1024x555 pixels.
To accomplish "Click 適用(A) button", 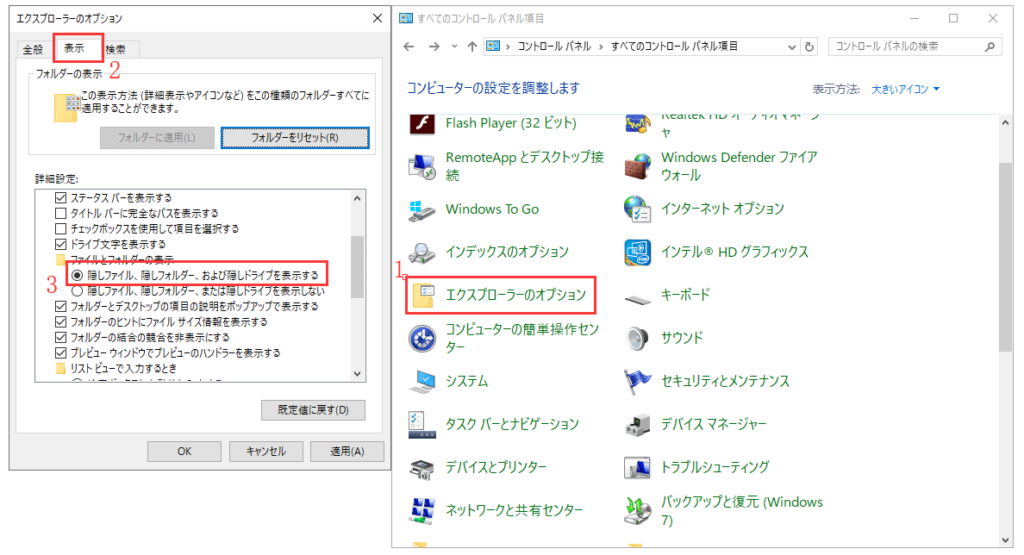I will 347,451.
